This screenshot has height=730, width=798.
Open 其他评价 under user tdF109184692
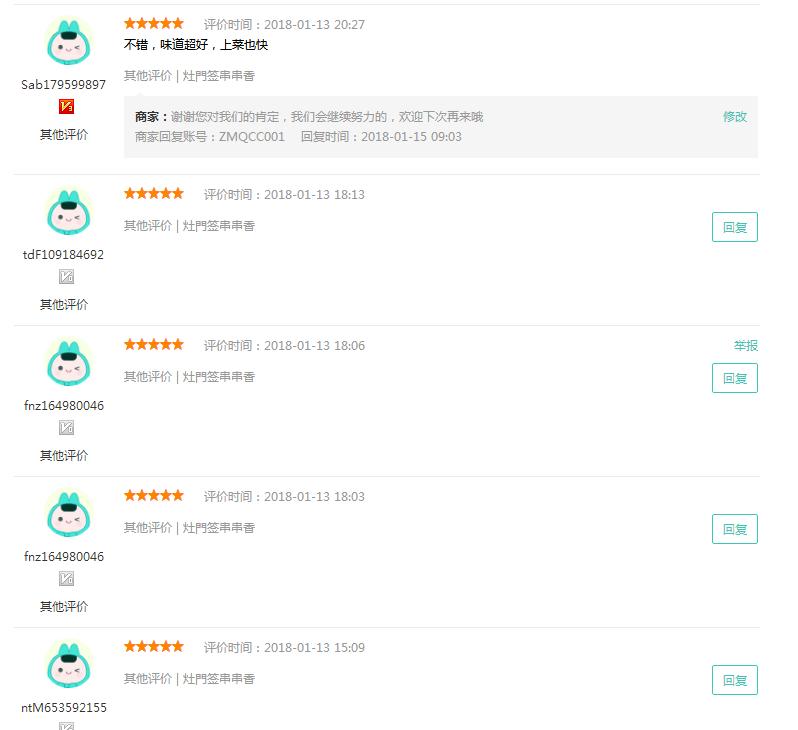[64, 304]
